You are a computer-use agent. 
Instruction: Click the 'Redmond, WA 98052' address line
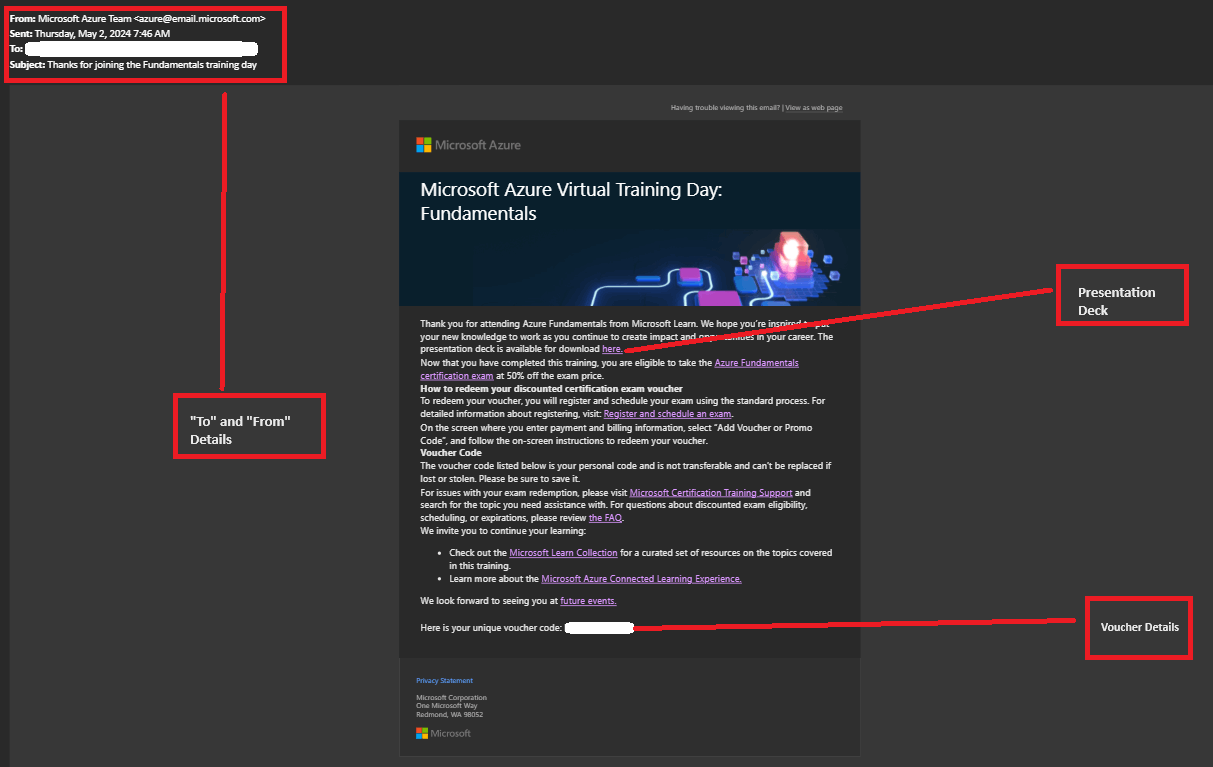click(x=449, y=714)
